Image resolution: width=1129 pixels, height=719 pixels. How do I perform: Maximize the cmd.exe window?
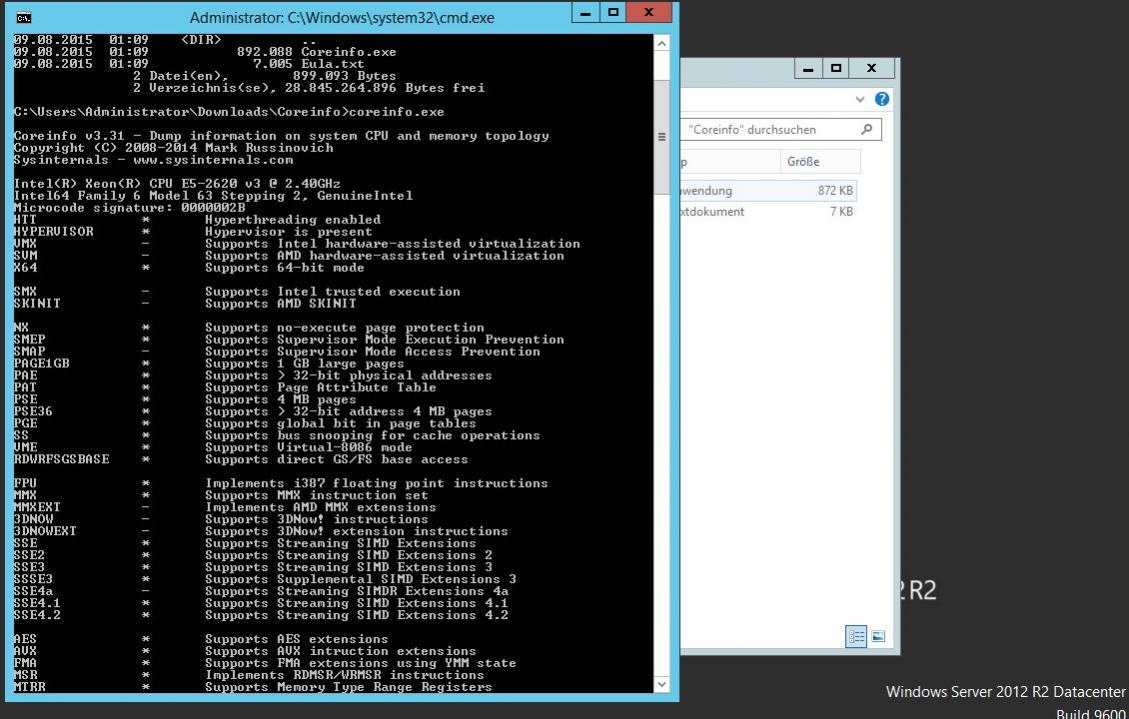613,13
